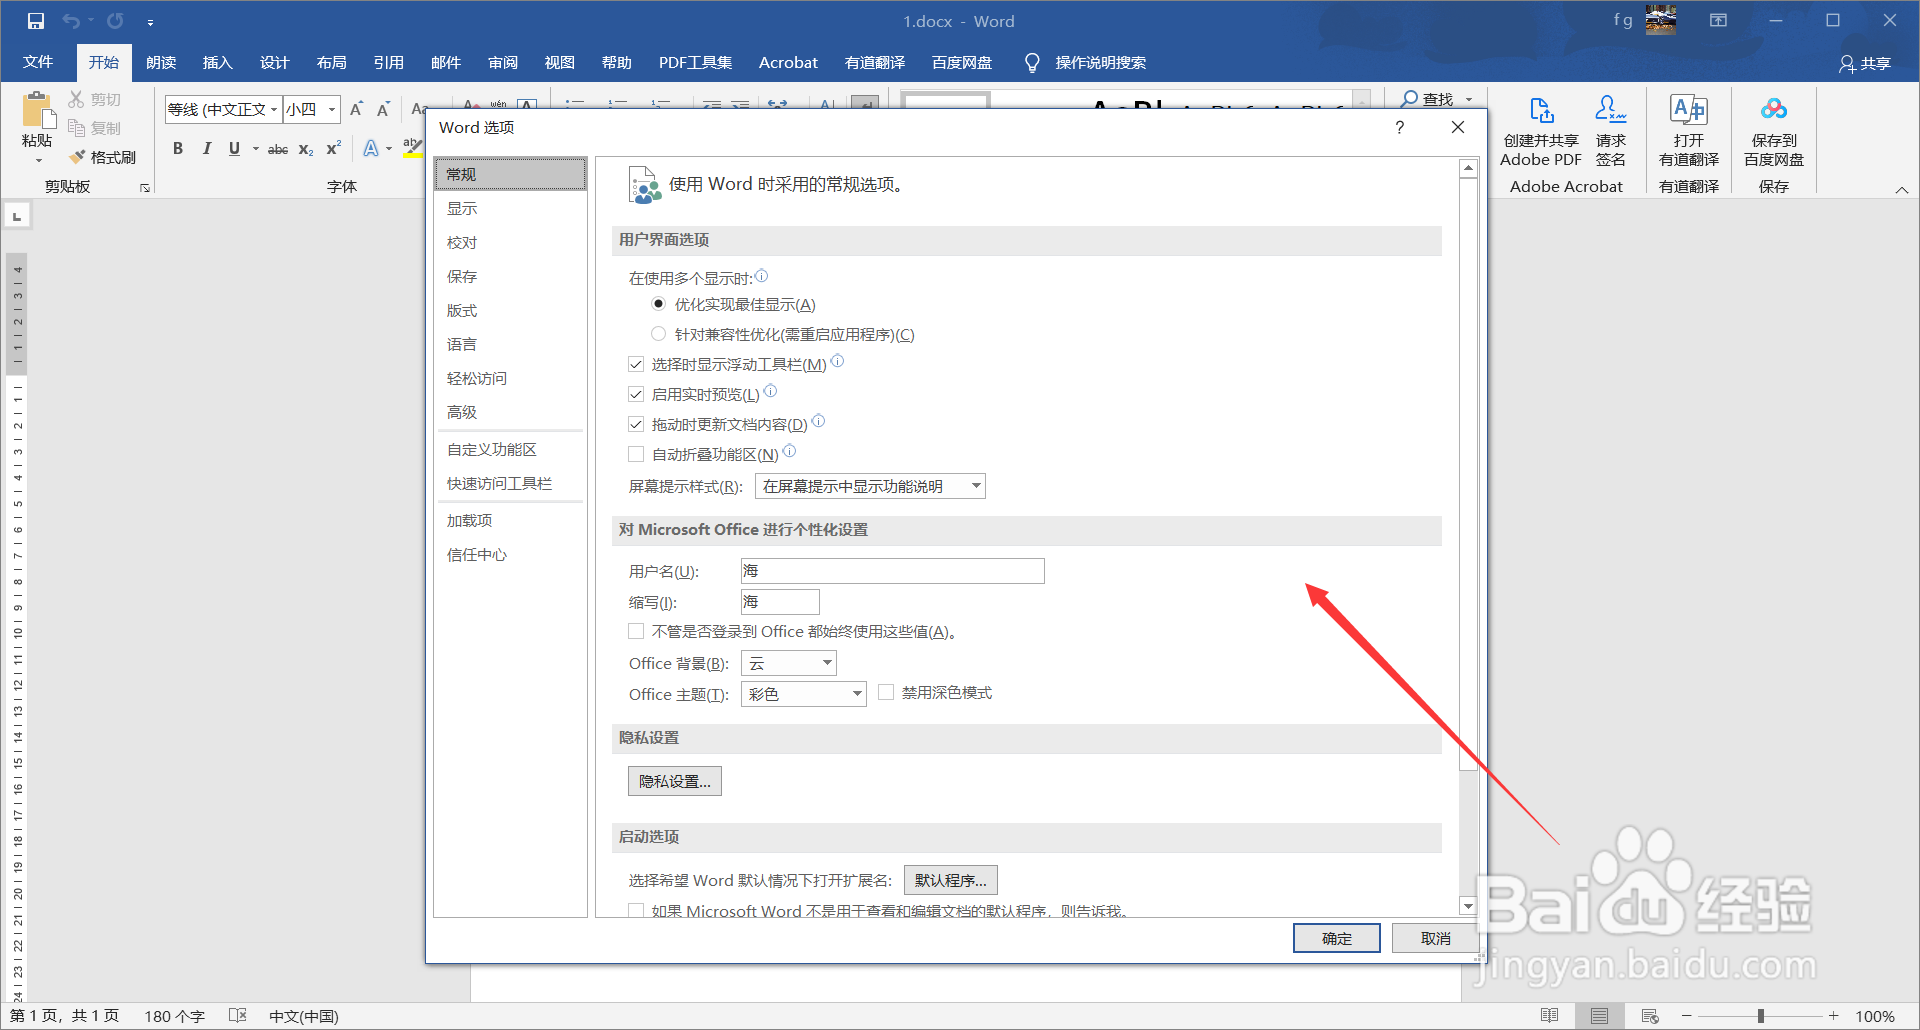Apply superscript x² icon
Screen dimensions: 1920x1030
coord(334,148)
